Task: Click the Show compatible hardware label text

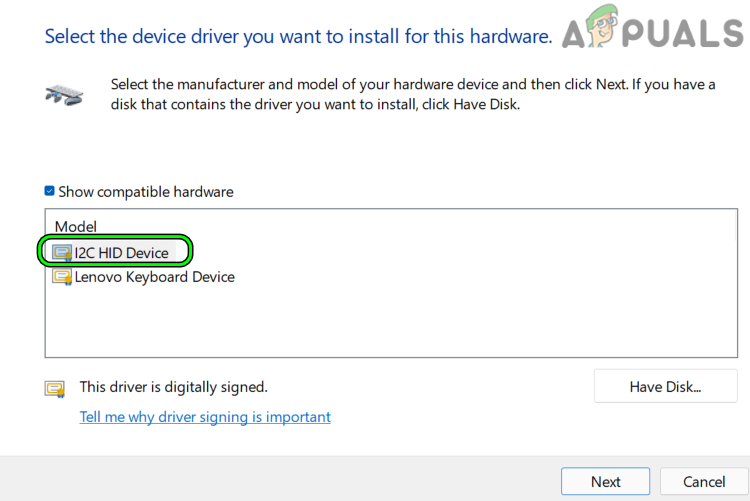Action: pos(145,192)
